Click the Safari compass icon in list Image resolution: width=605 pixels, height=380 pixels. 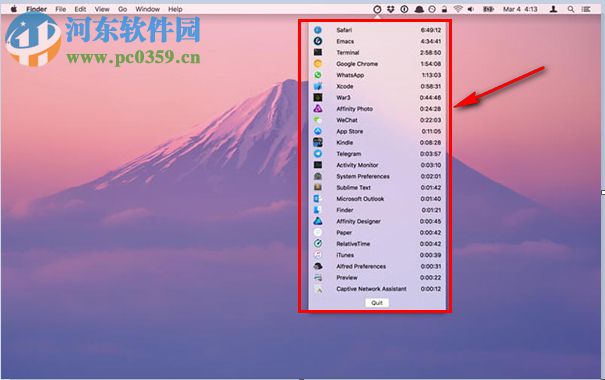[318, 30]
